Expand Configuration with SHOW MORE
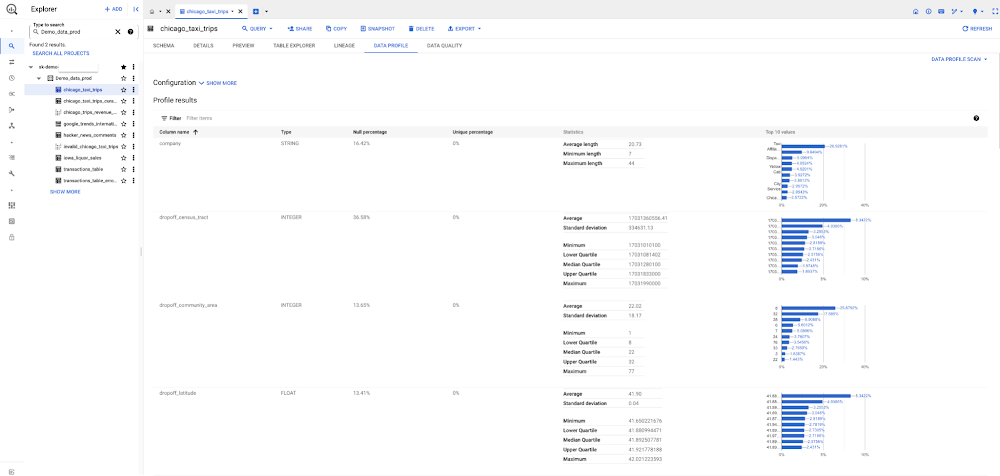 click(x=217, y=83)
